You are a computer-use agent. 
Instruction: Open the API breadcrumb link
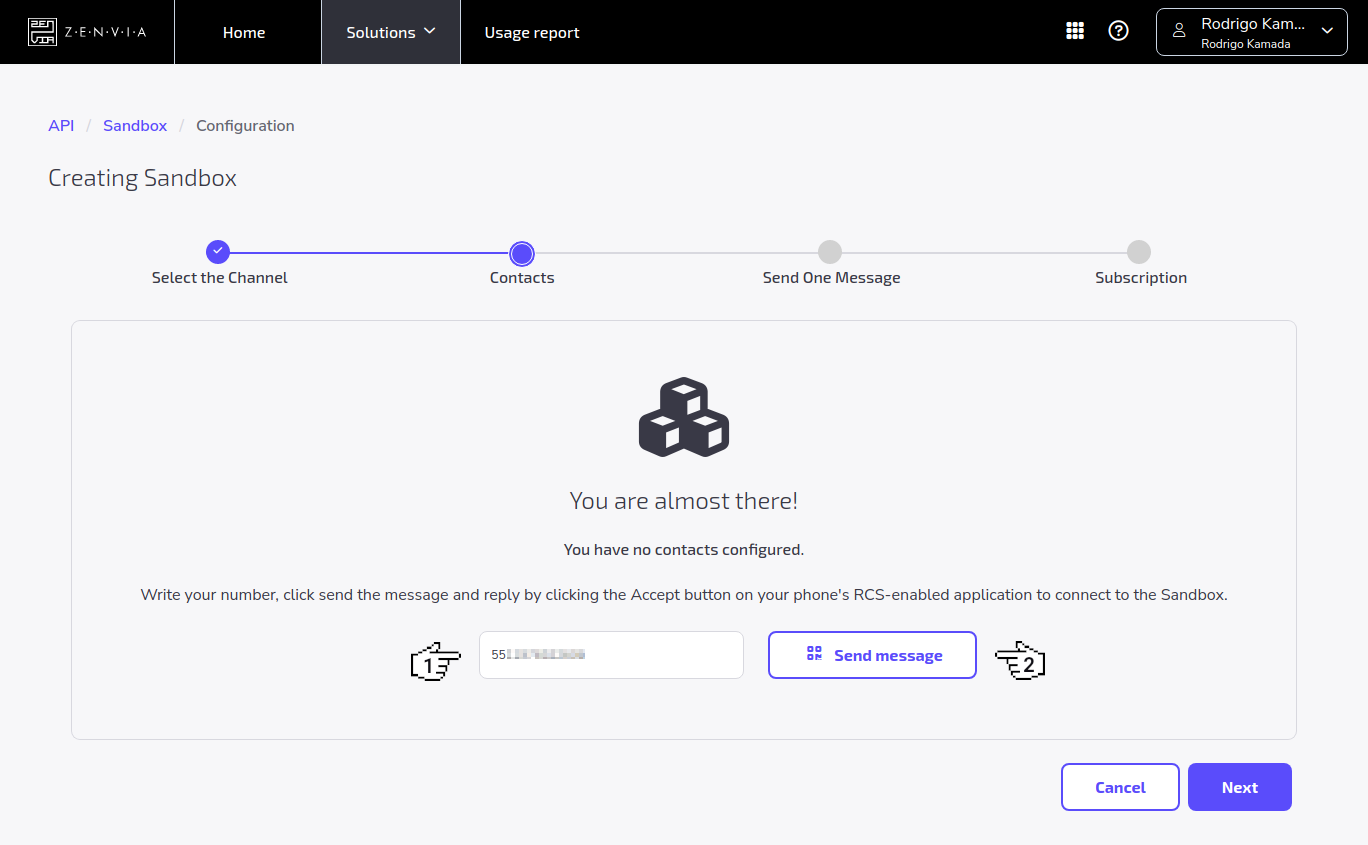click(61, 125)
